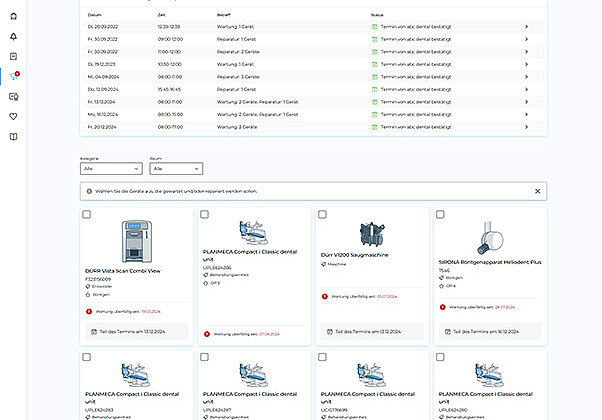Tick the Dürr V1200 Saugmaschine checkbox

click(322, 214)
